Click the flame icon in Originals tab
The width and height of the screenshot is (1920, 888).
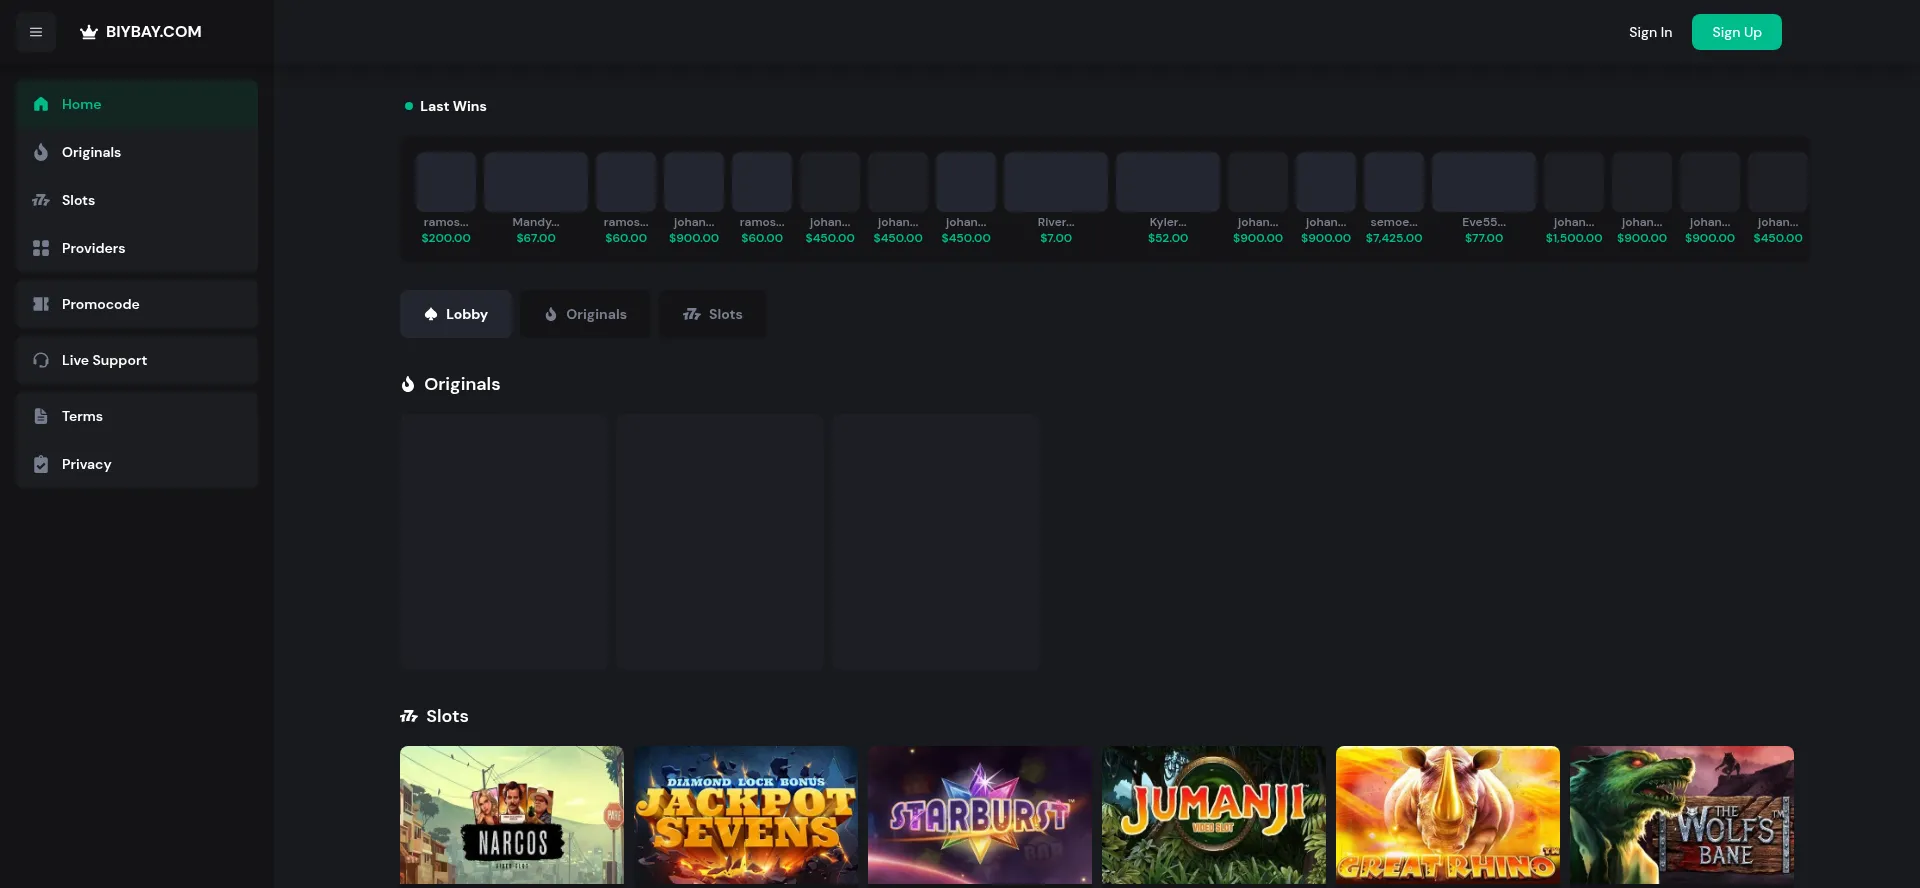click(551, 314)
